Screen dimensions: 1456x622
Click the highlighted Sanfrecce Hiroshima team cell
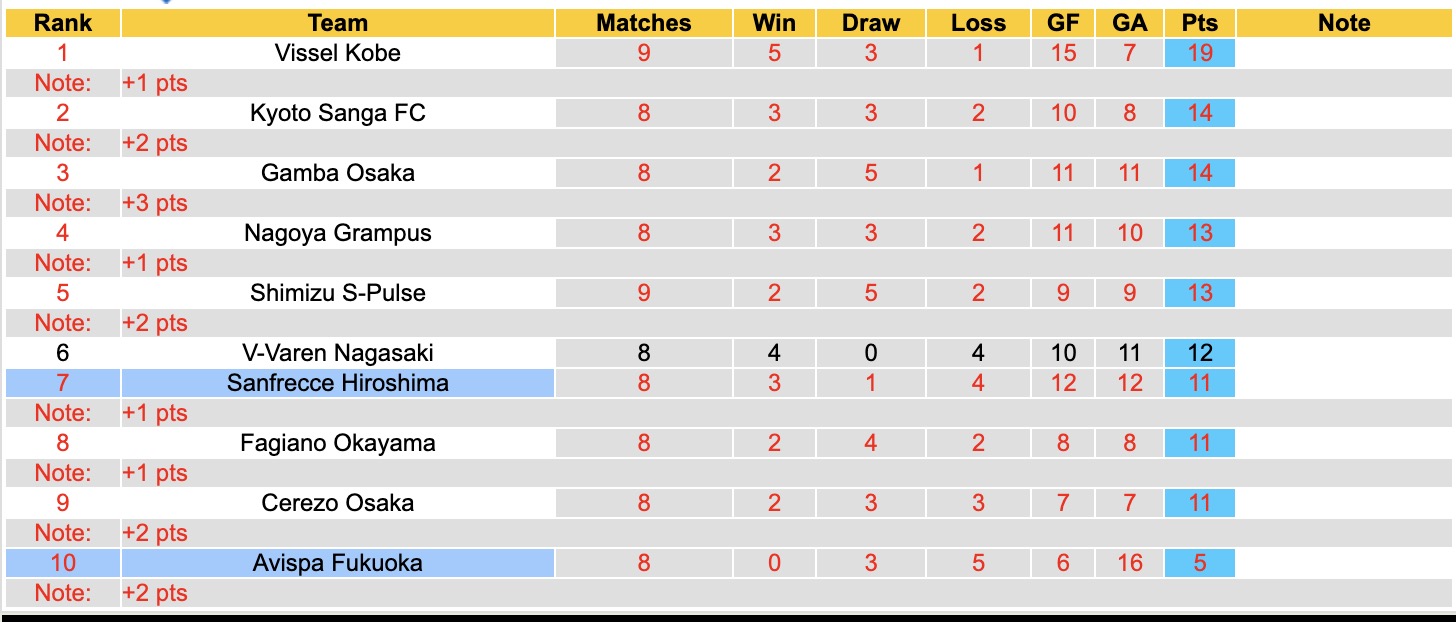click(x=338, y=383)
